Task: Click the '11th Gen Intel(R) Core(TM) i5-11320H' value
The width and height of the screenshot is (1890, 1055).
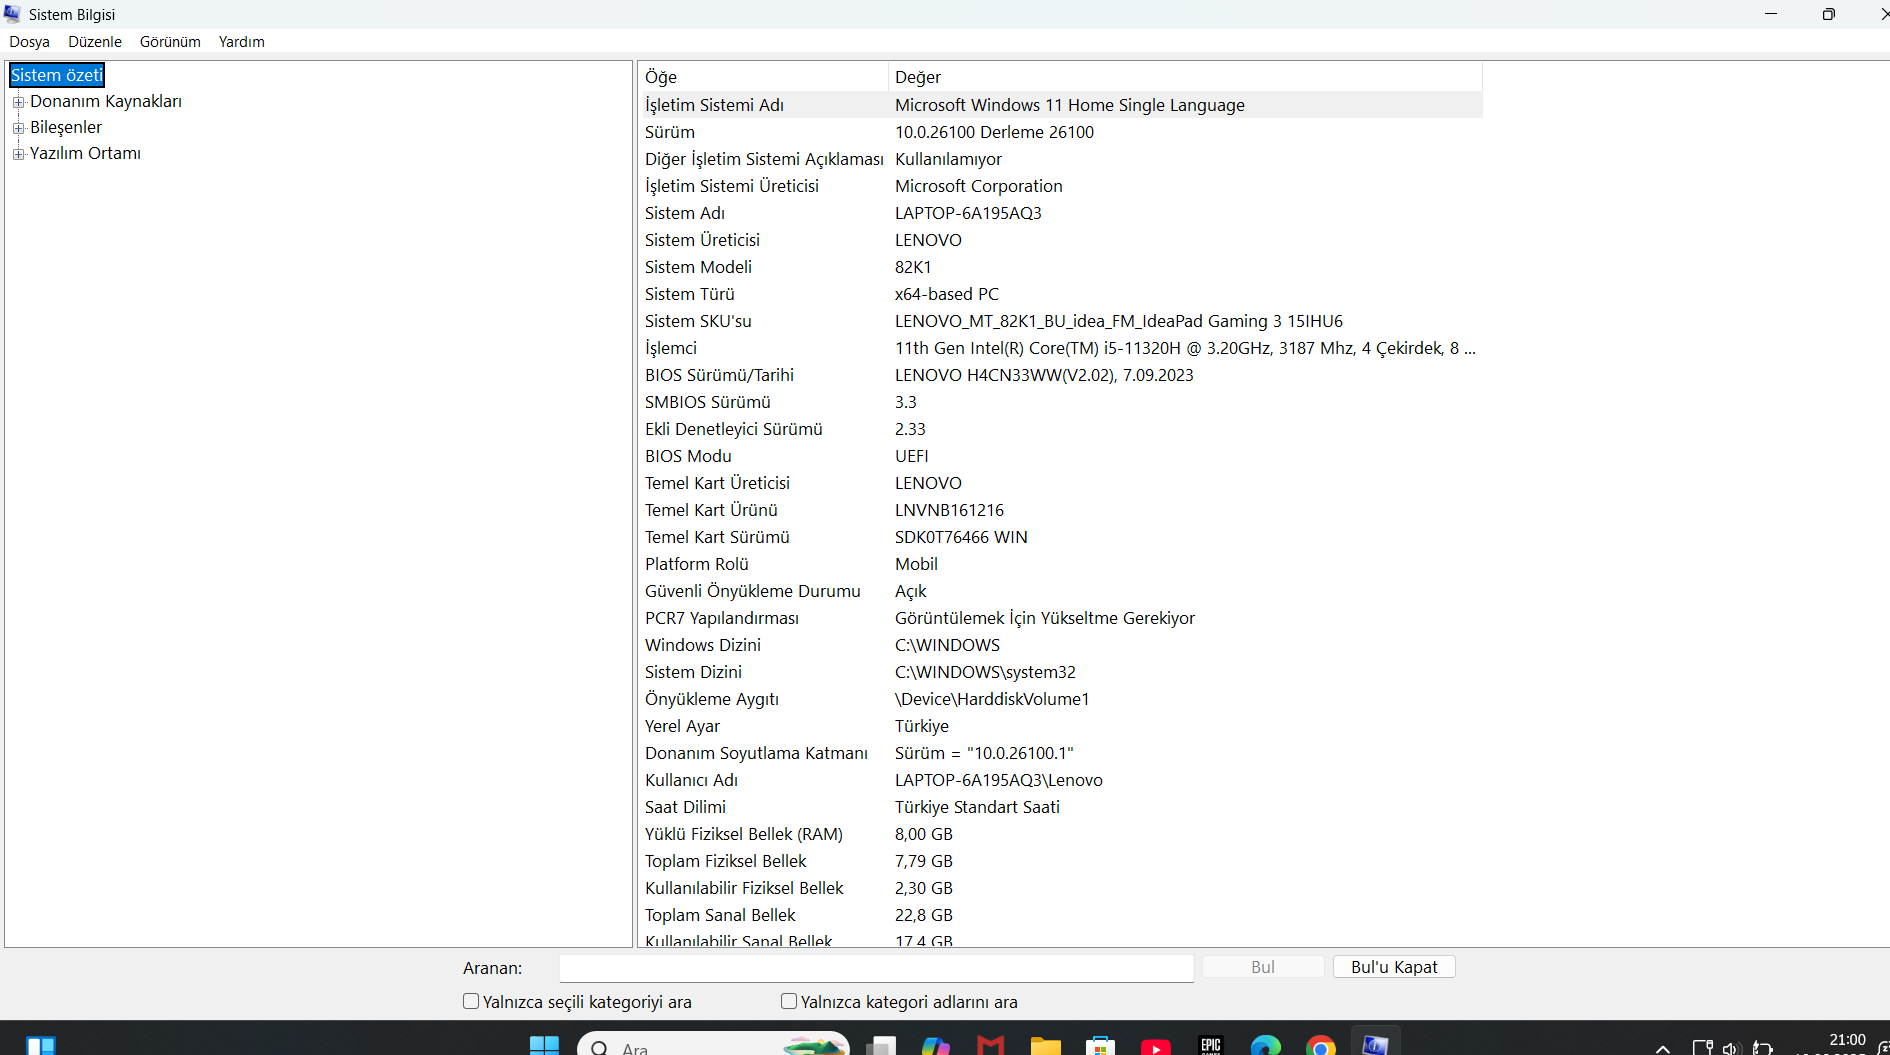Action: coord(1185,348)
